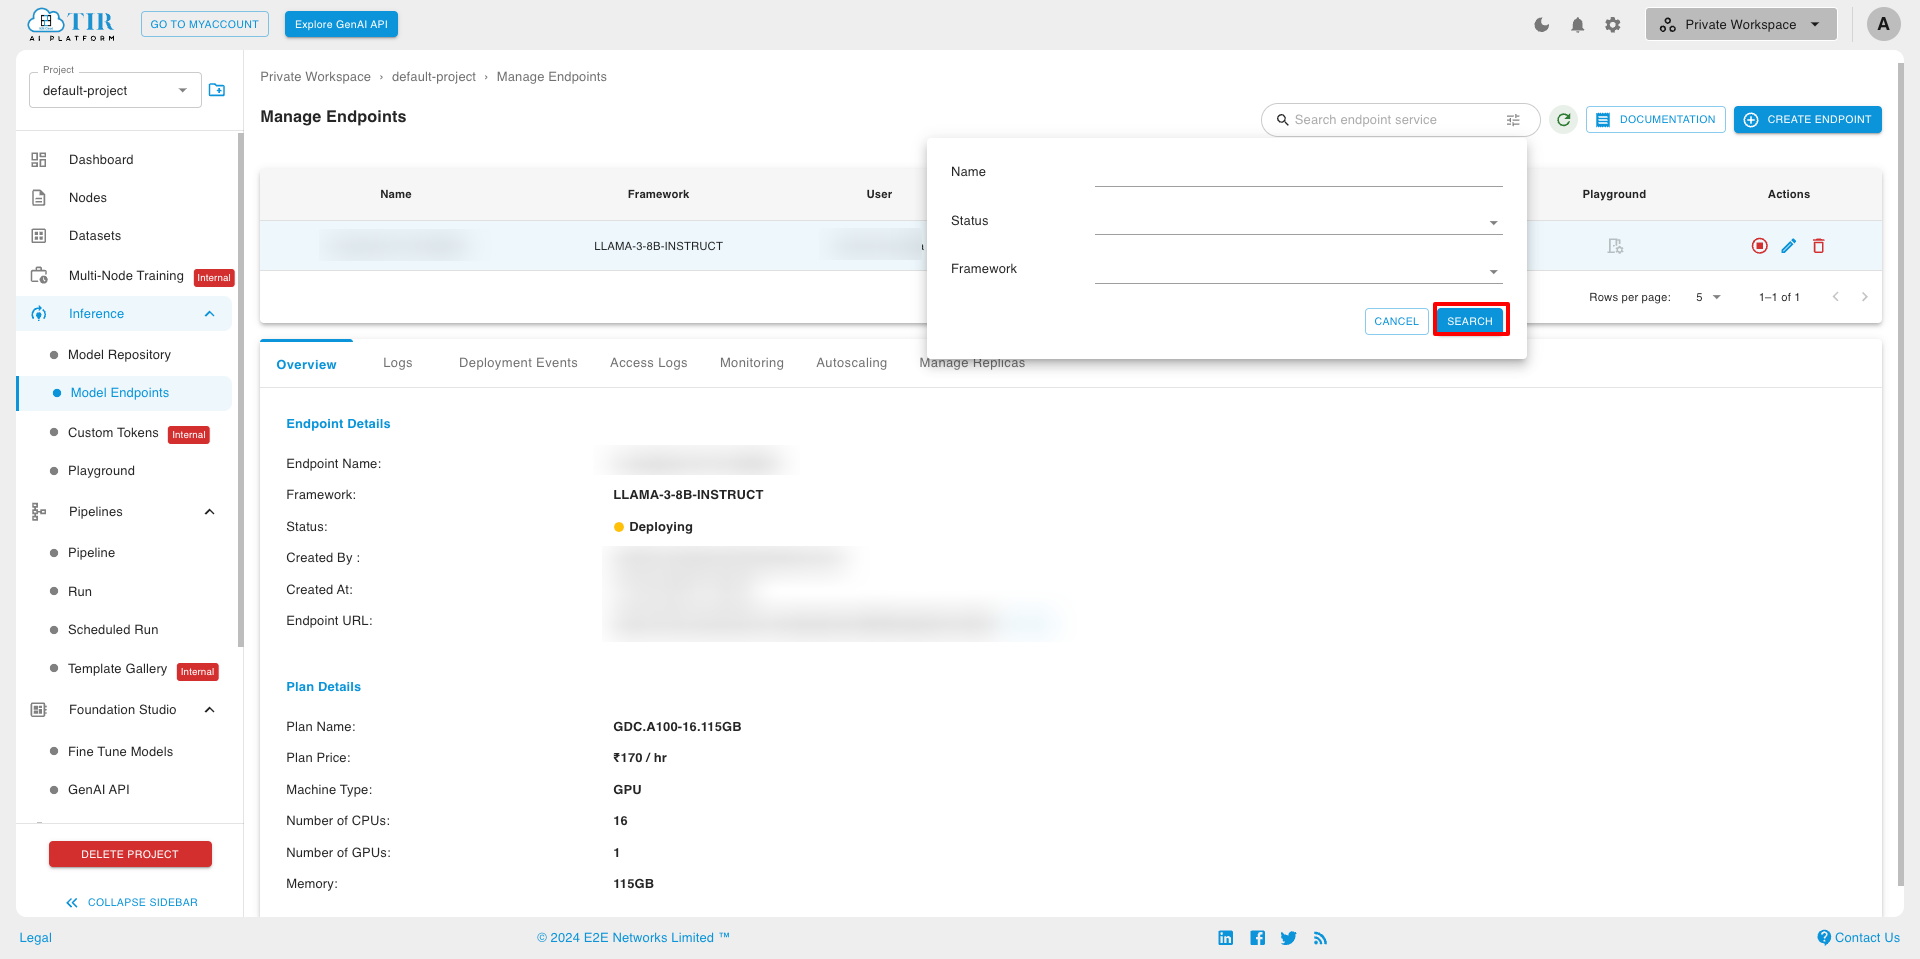This screenshot has width=1920, height=959.
Task: Open search filter options icon
Action: click(1513, 120)
